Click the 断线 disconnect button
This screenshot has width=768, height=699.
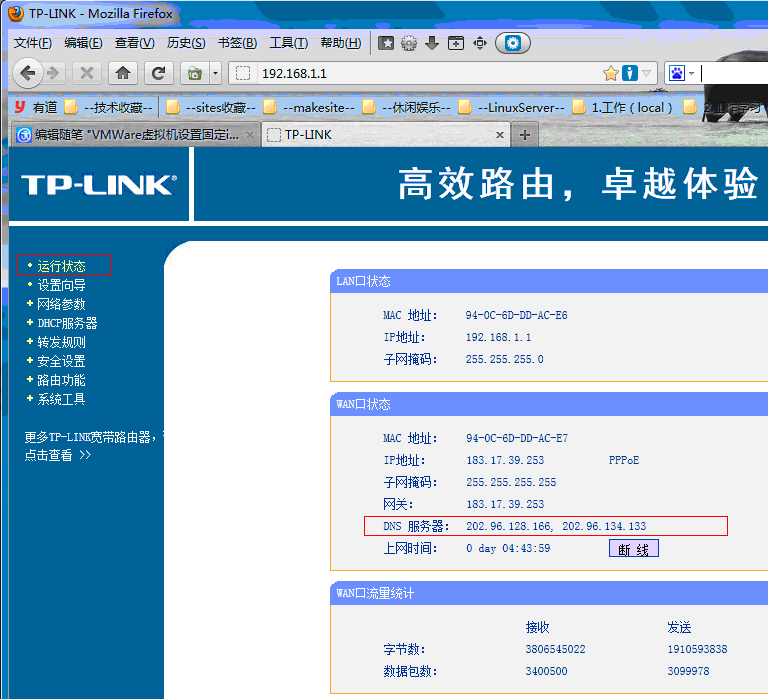pos(634,549)
